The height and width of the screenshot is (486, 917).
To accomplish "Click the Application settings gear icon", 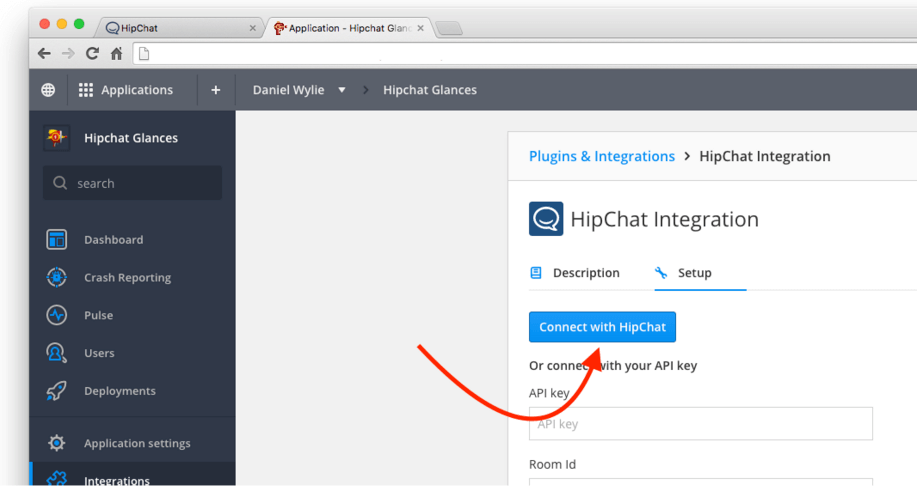I will 57,443.
